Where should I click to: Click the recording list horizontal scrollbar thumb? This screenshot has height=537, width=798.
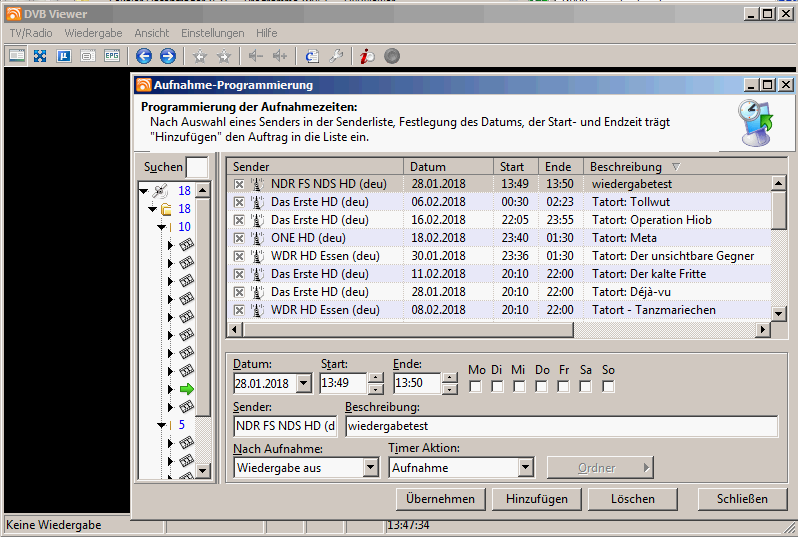point(408,330)
